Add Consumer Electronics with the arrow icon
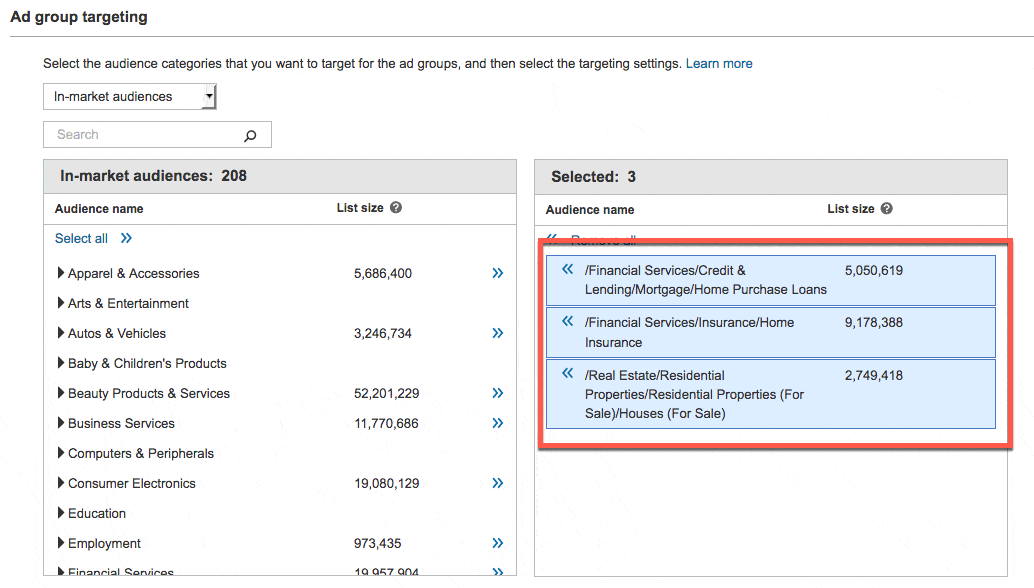Image resolution: width=1034 pixels, height=588 pixels. [x=497, y=483]
